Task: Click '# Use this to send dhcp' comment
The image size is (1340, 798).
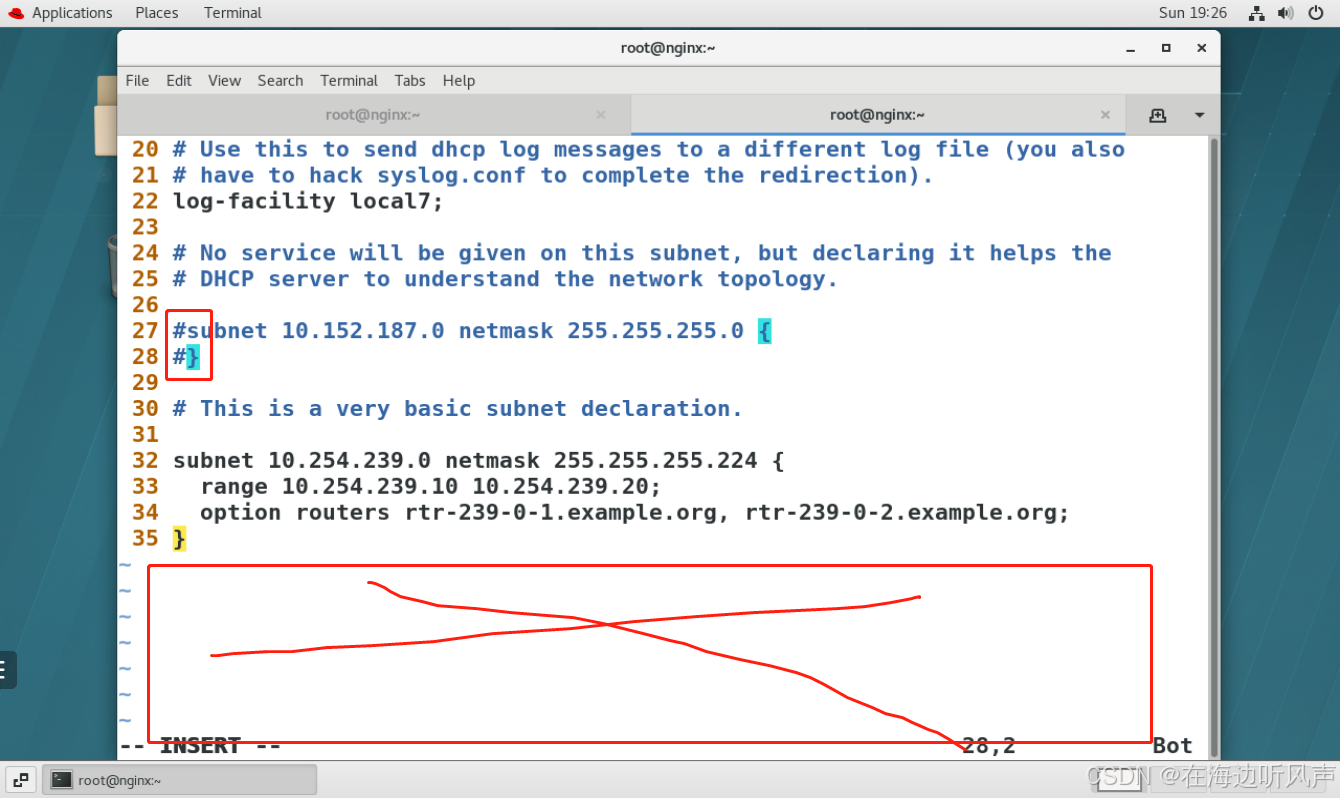Action: [649, 149]
